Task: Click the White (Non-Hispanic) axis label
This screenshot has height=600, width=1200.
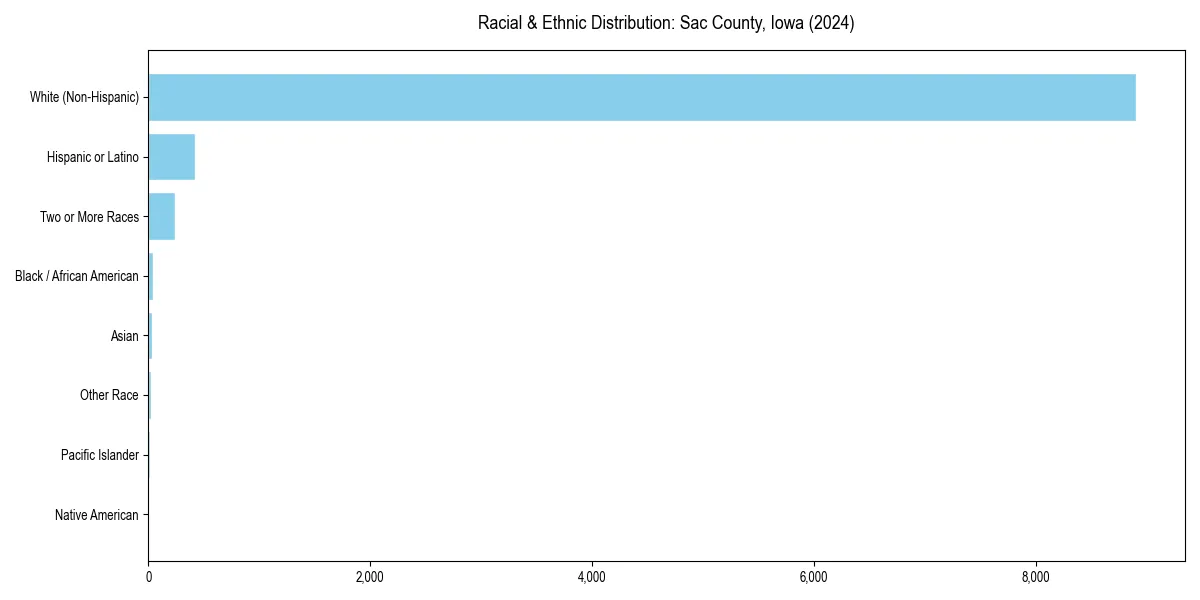Action: 85,97
